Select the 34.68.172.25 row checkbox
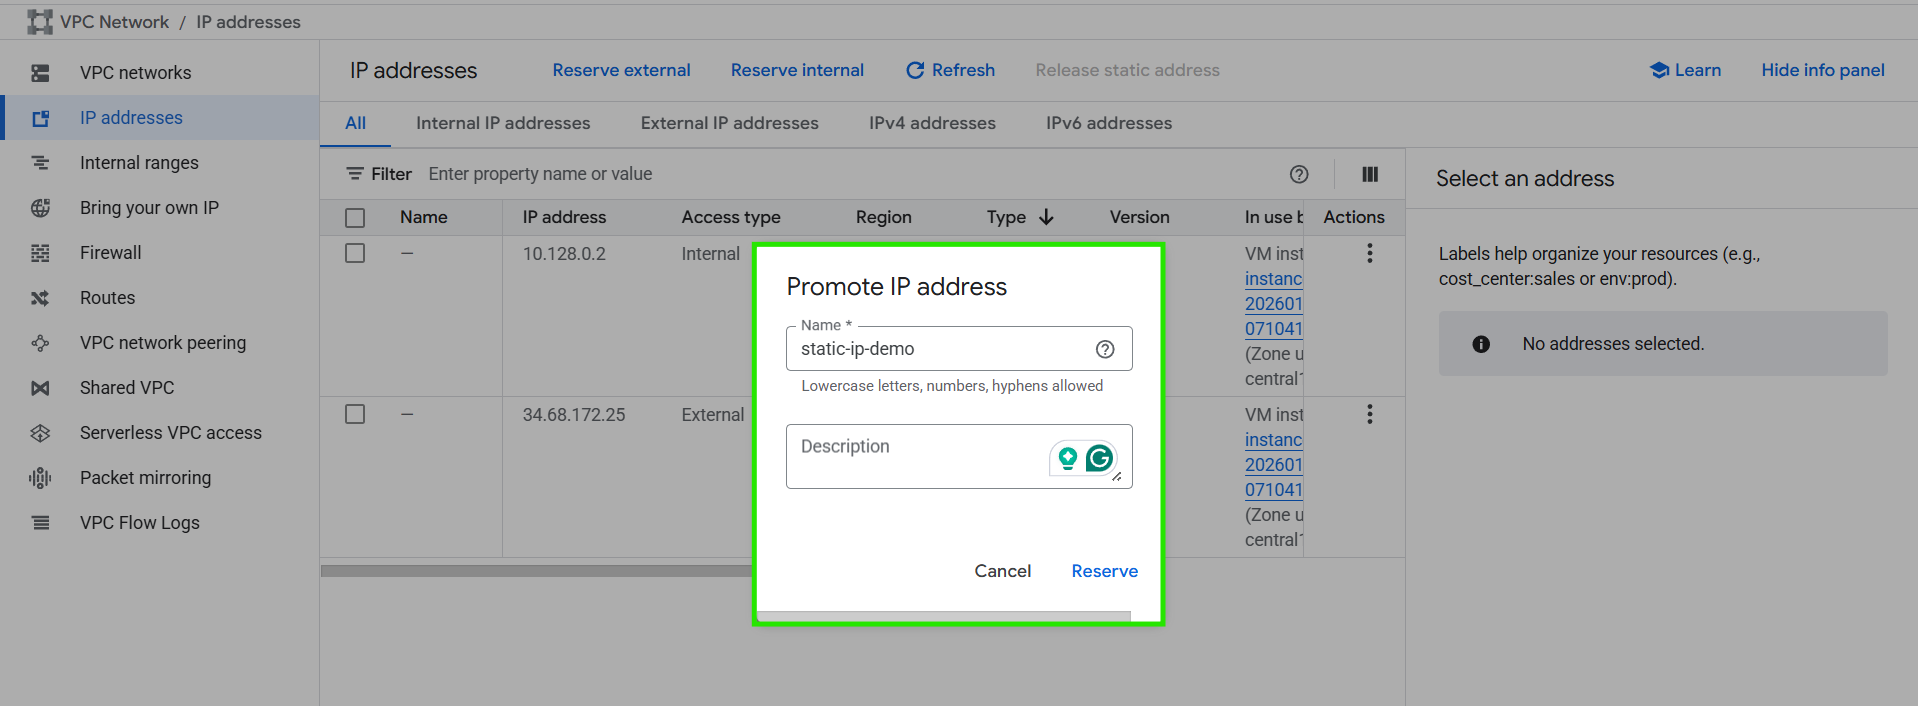The height and width of the screenshot is (706, 1918). (355, 414)
